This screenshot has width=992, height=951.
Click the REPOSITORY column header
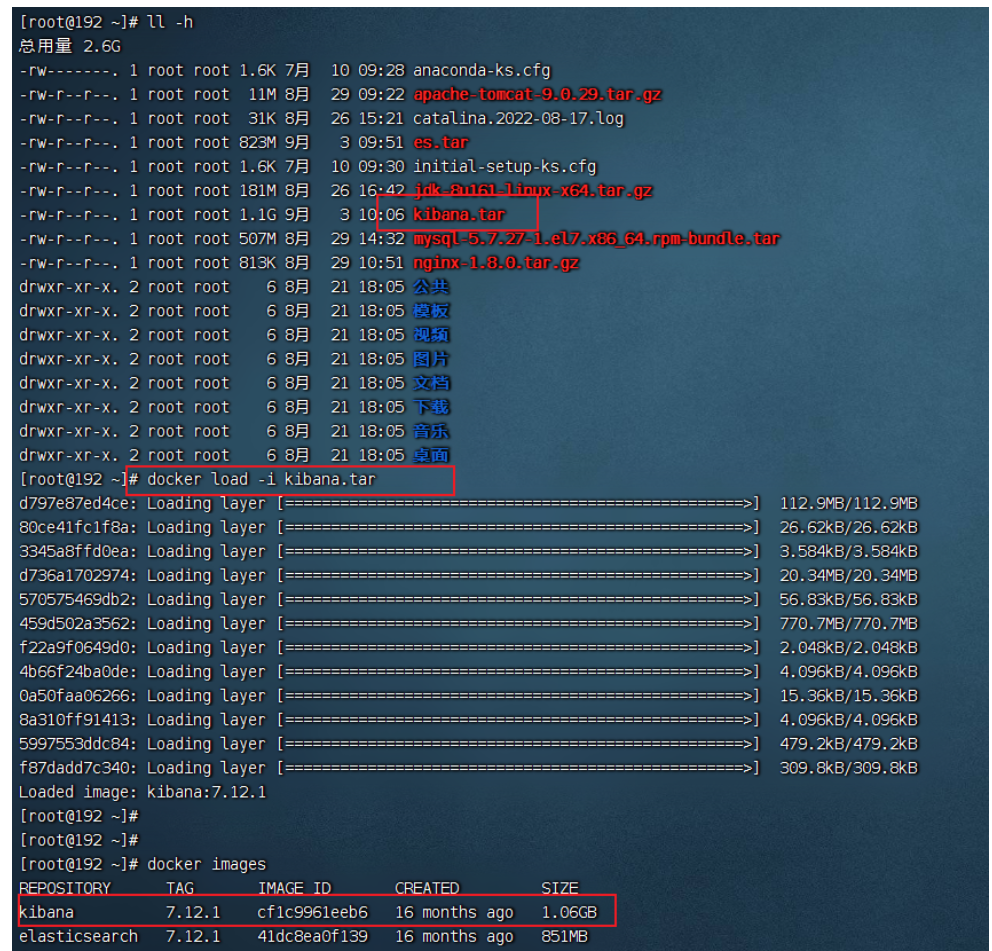tap(65, 888)
